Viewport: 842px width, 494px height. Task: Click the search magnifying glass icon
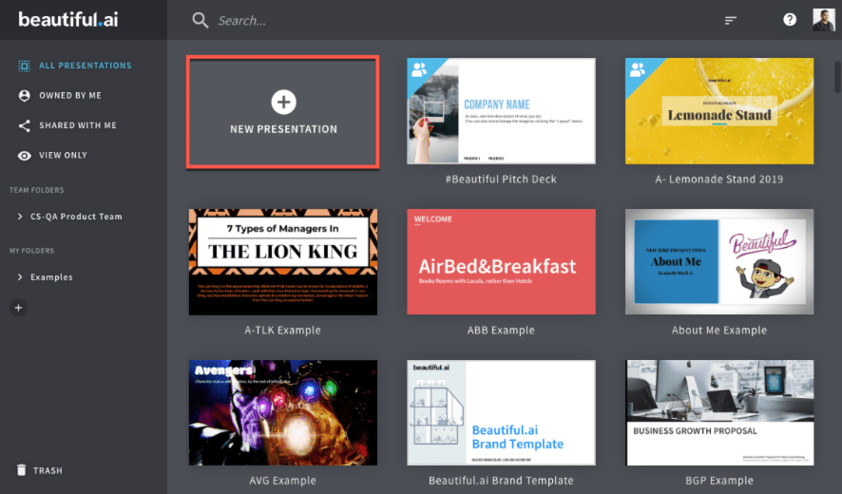(x=200, y=20)
